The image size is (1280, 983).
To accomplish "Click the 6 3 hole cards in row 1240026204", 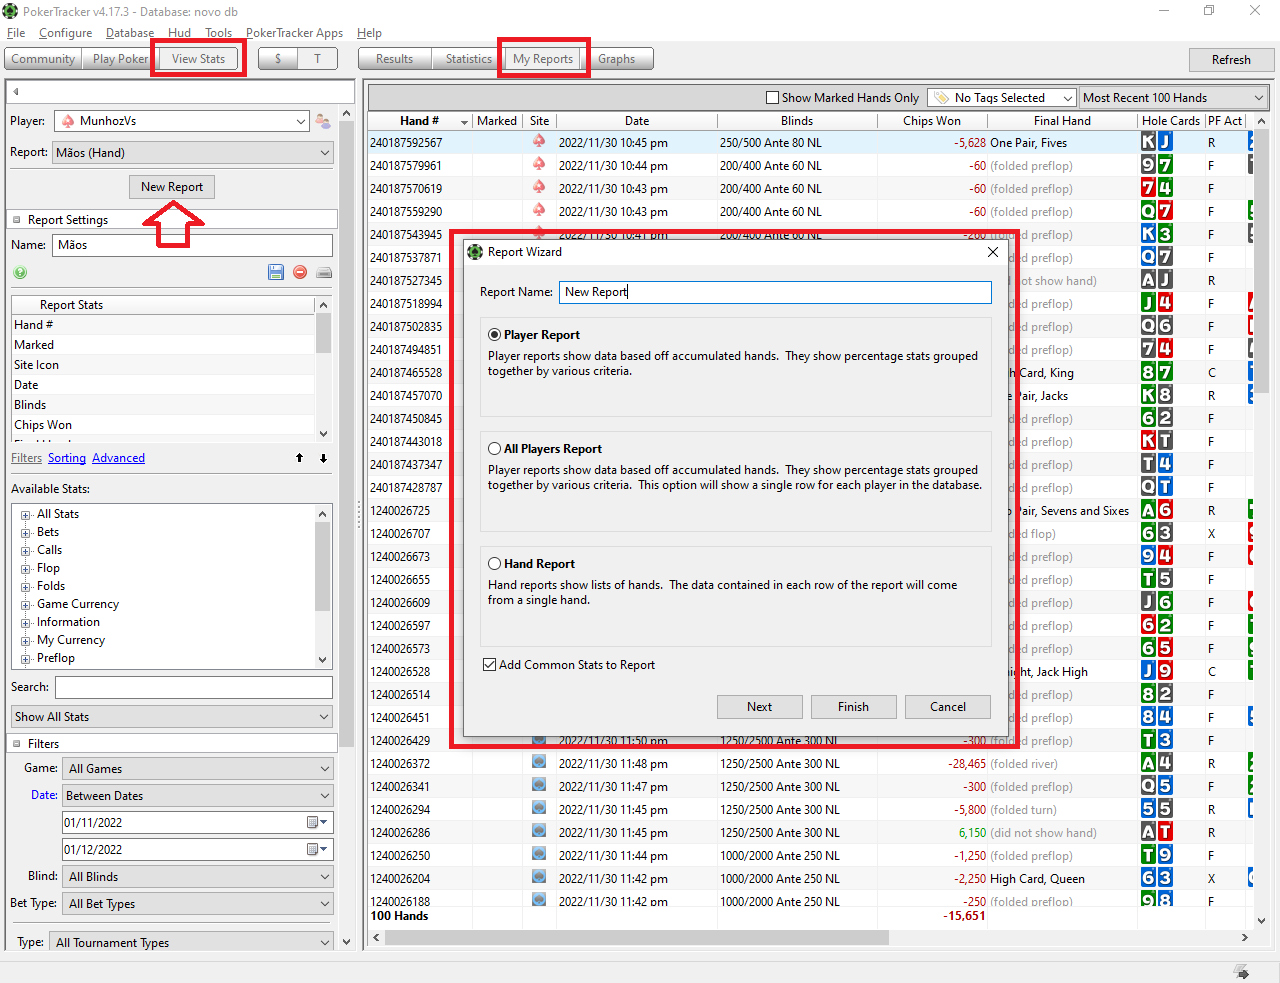I will click(1157, 878).
